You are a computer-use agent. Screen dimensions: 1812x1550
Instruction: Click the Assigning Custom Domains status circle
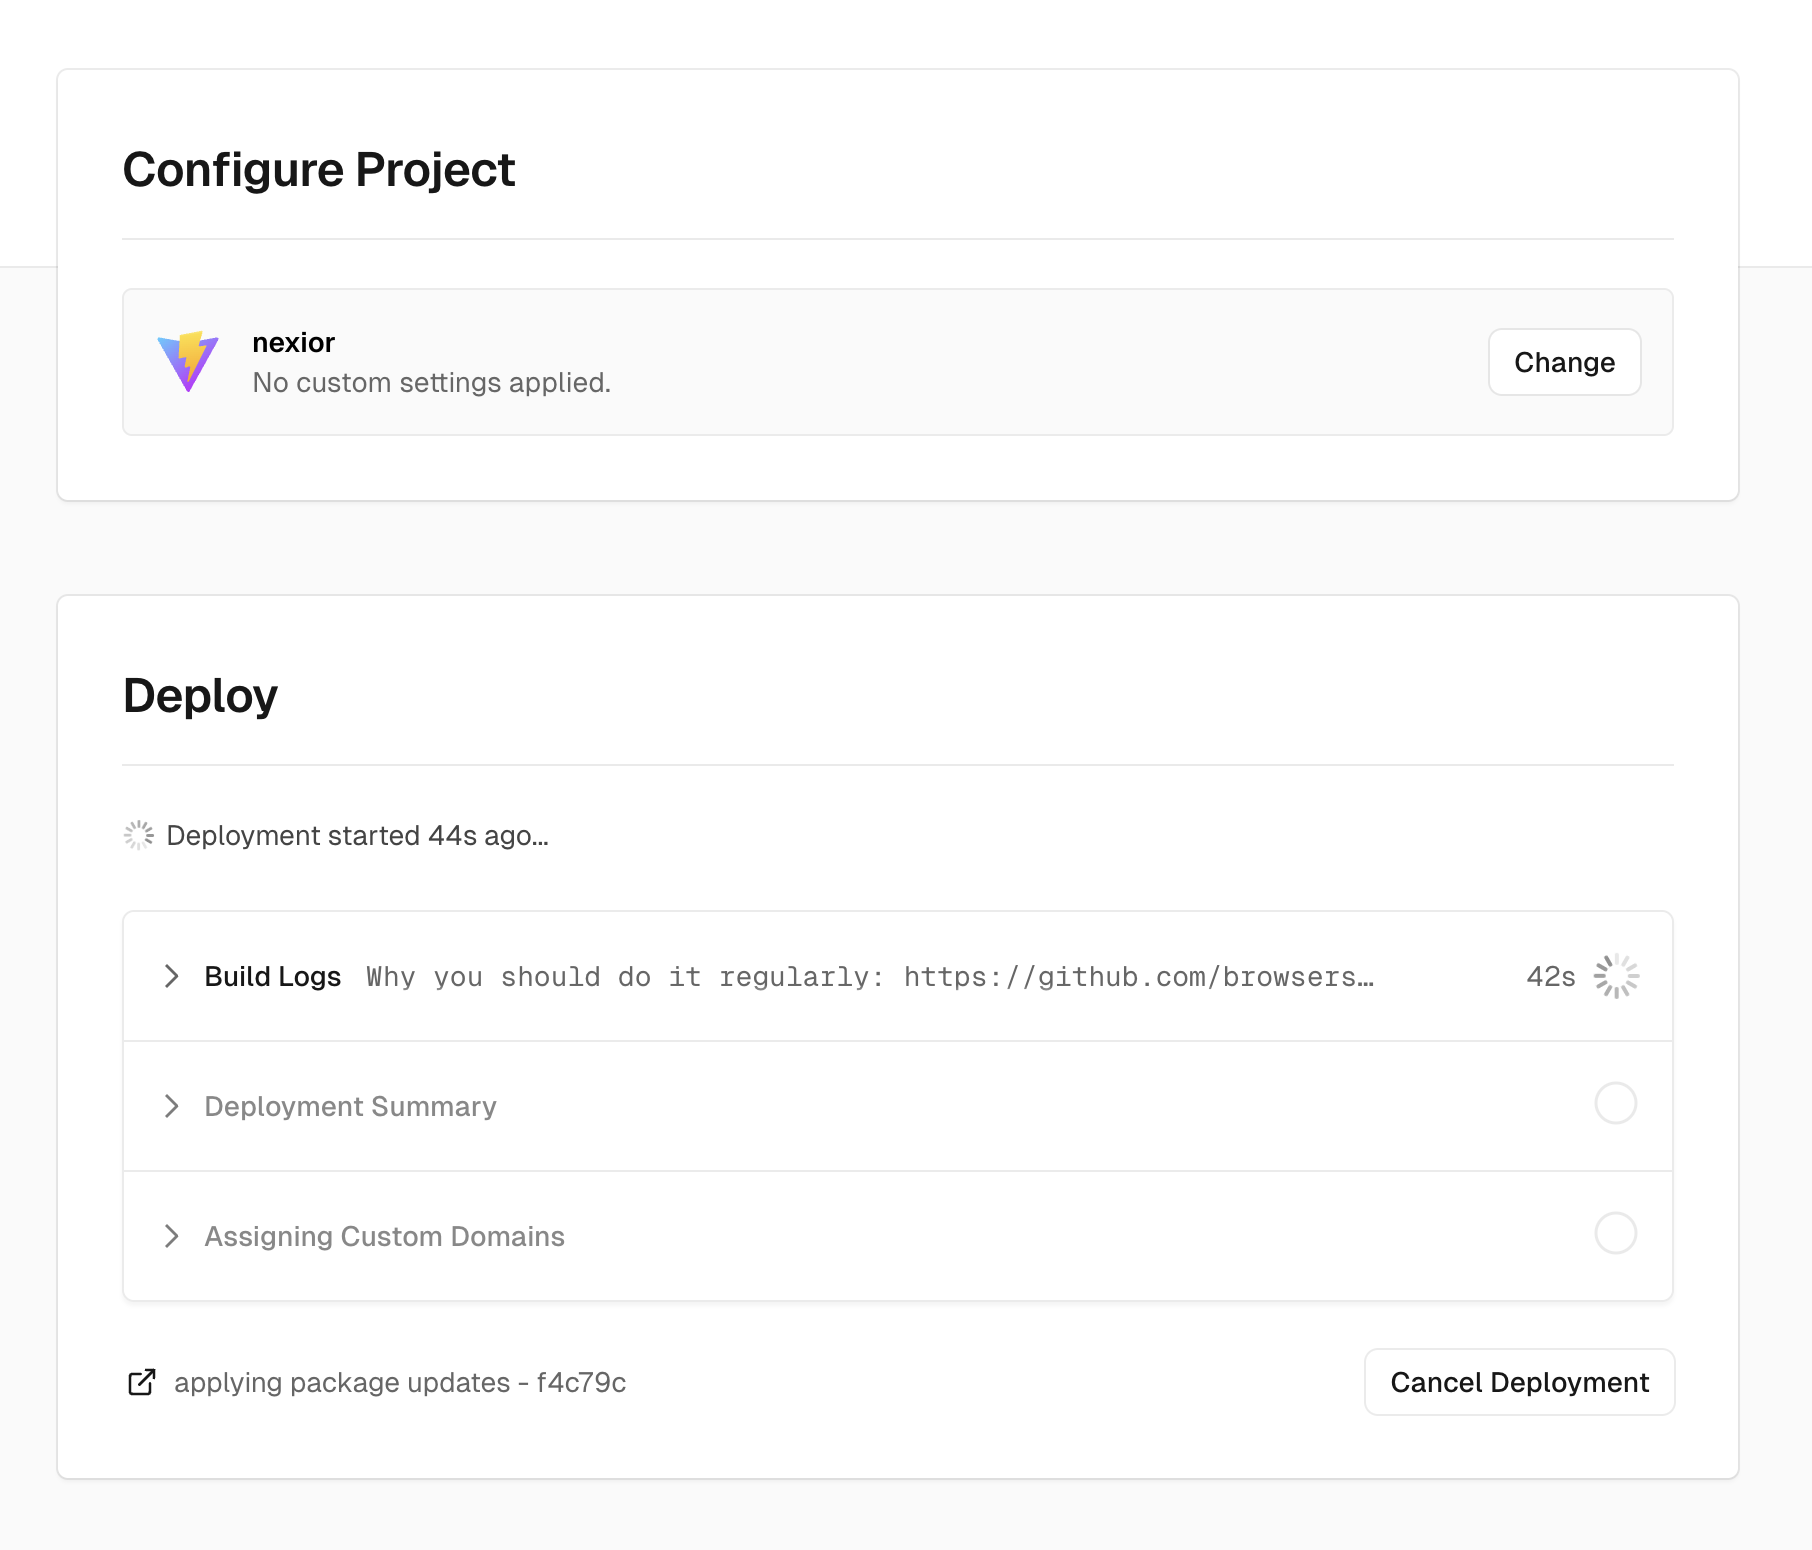point(1616,1234)
